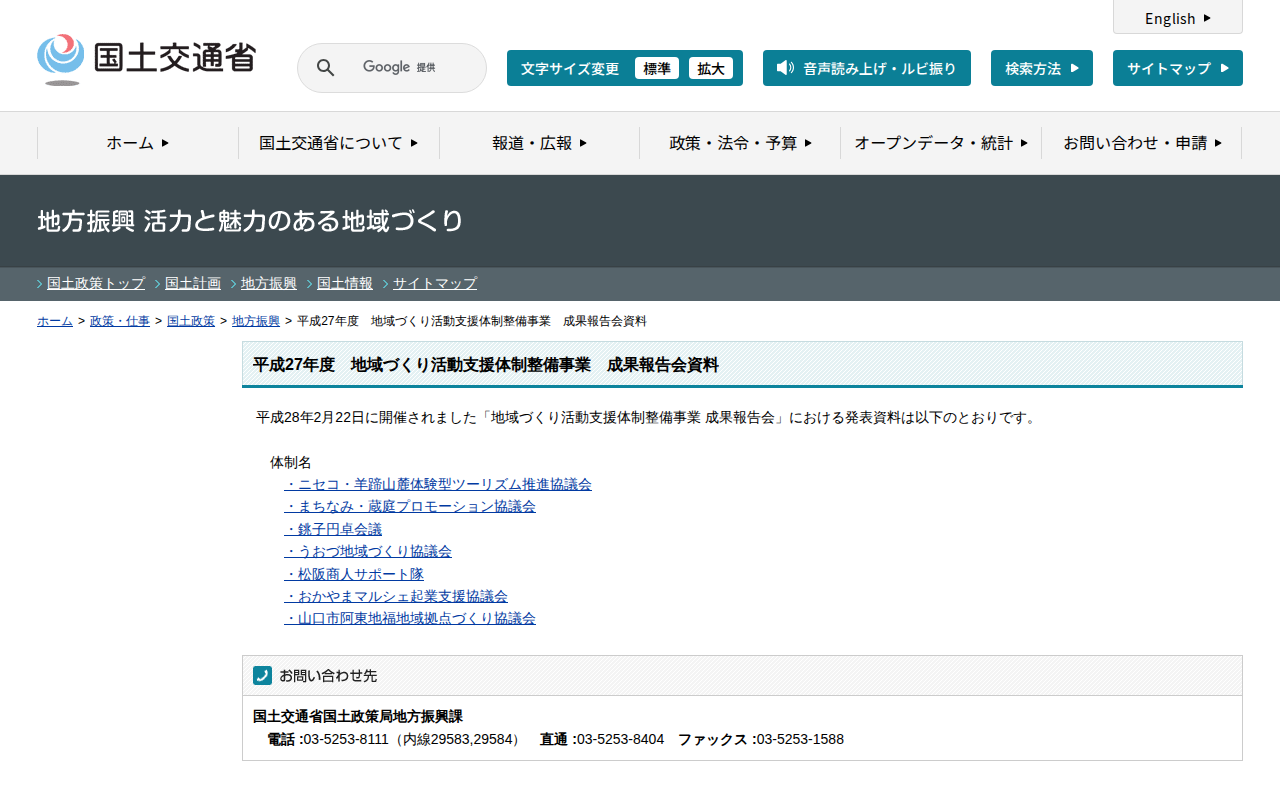1280x800 pixels.
Task: Click the phone icon beside お問い合わせ先
Action: (x=262, y=676)
